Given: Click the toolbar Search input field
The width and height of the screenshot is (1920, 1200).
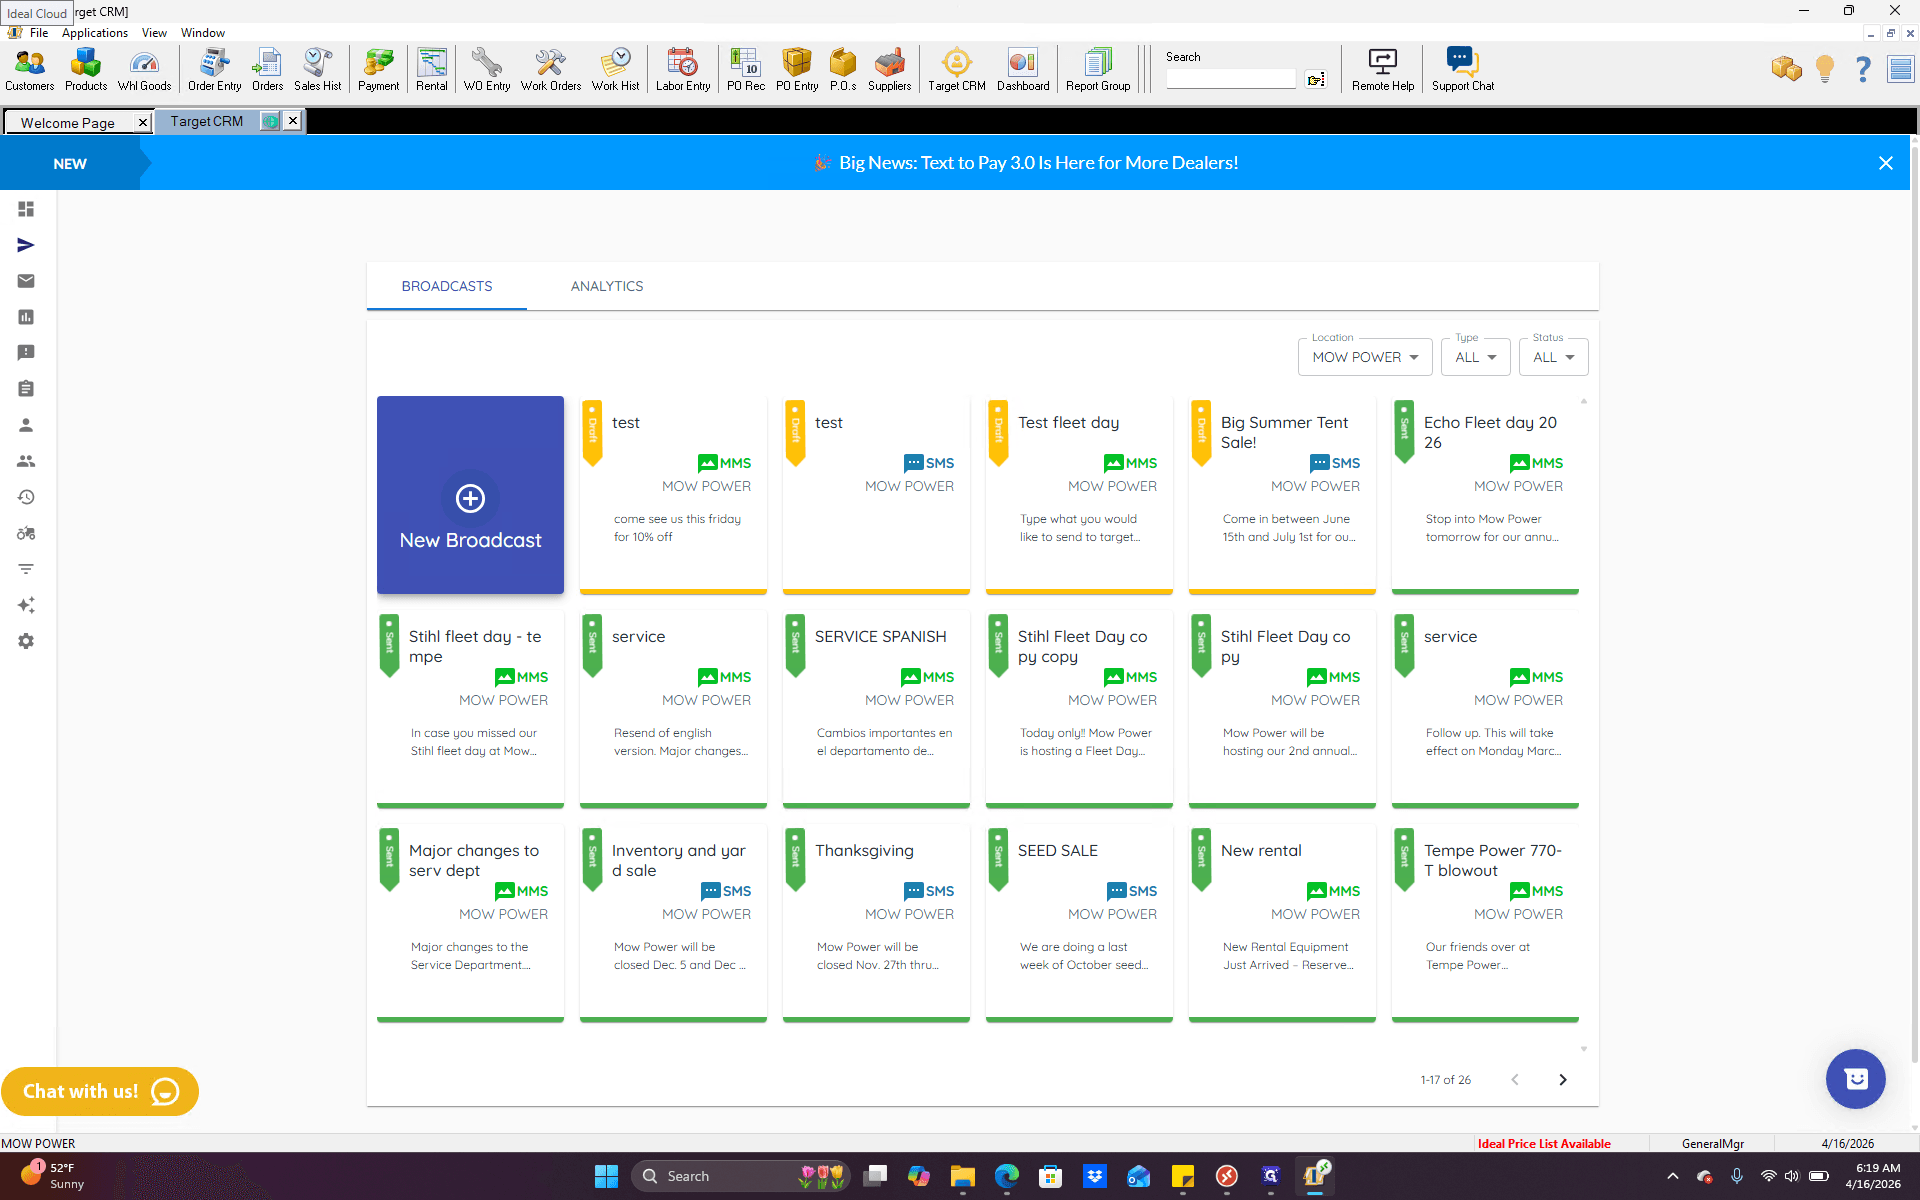Looking at the screenshot, I should tap(1231, 79).
